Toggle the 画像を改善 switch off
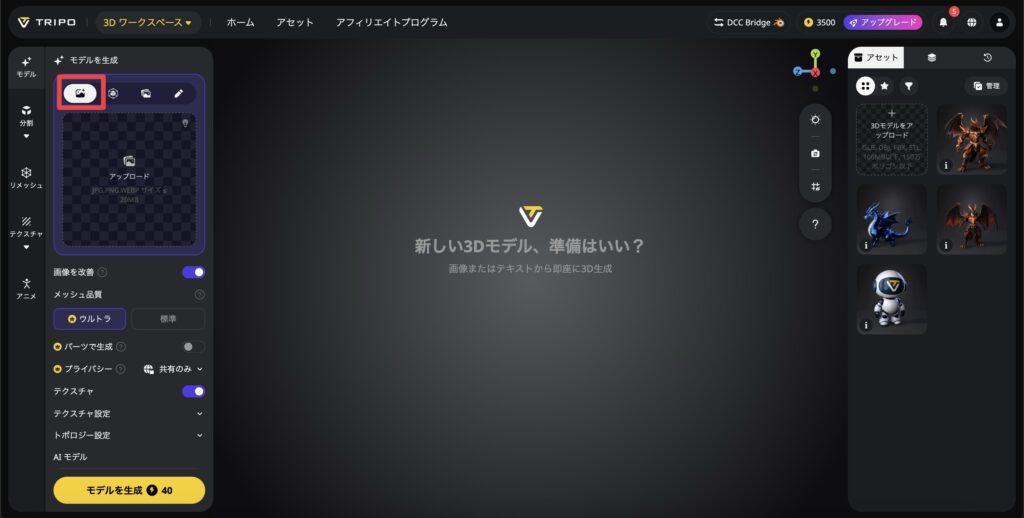The image size is (1024, 518). [193, 272]
